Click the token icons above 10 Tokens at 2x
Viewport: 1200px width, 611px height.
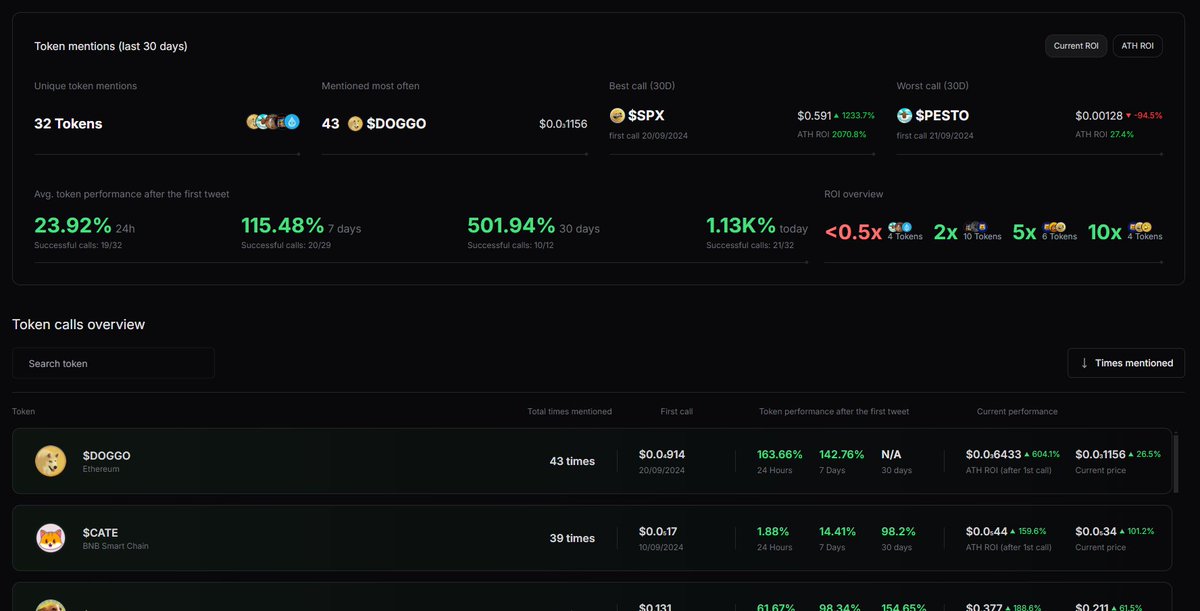pyautogui.click(x=975, y=227)
